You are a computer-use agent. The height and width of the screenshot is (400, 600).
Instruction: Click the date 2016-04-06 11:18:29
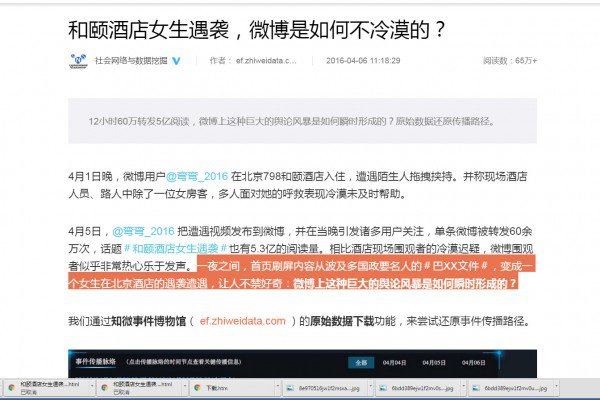click(x=363, y=60)
